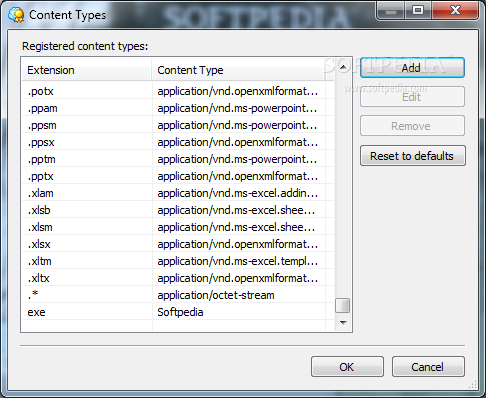Select the .ppsx extension row

pos(178,142)
